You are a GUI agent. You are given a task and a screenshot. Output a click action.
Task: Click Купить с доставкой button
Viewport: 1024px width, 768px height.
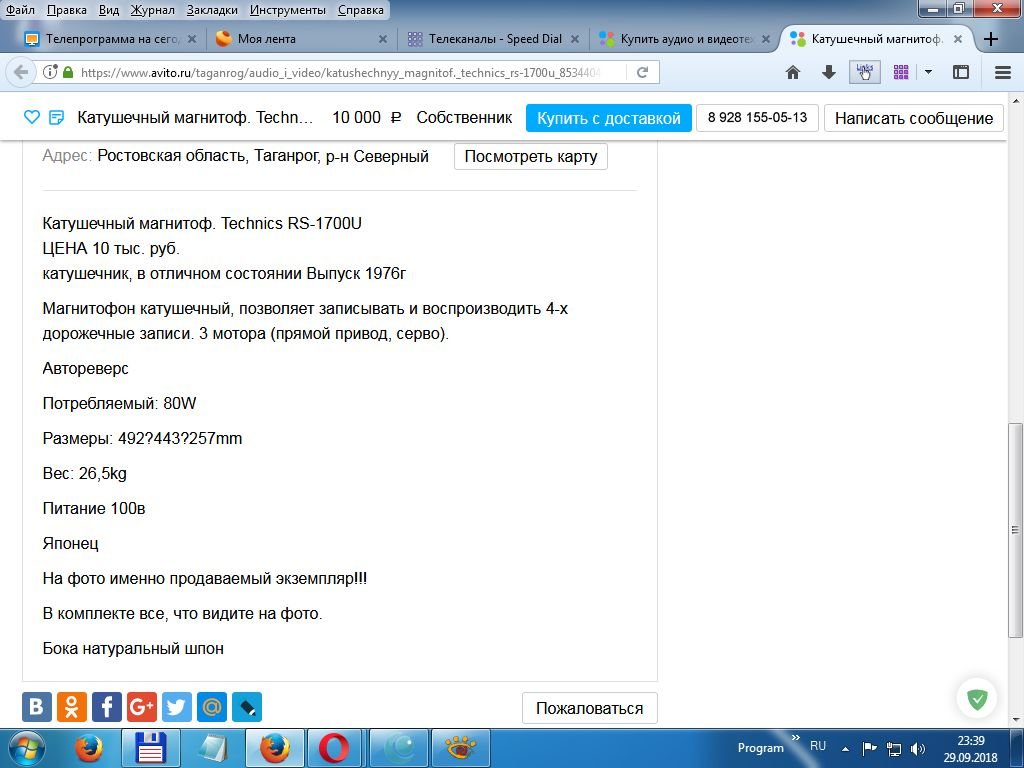(609, 118)
